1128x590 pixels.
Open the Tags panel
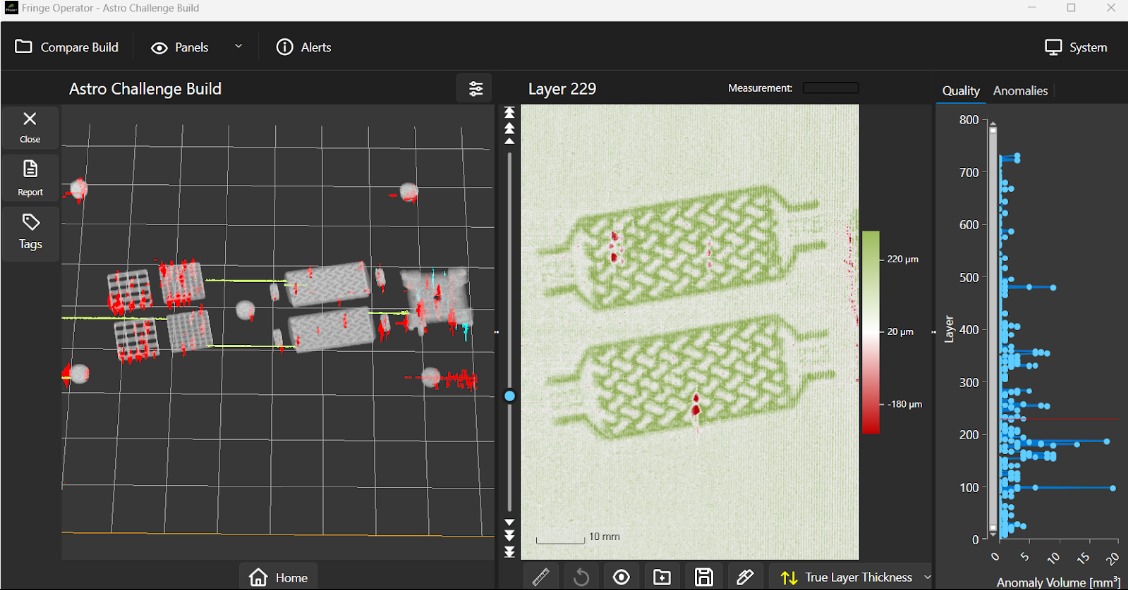pos(30,231)
